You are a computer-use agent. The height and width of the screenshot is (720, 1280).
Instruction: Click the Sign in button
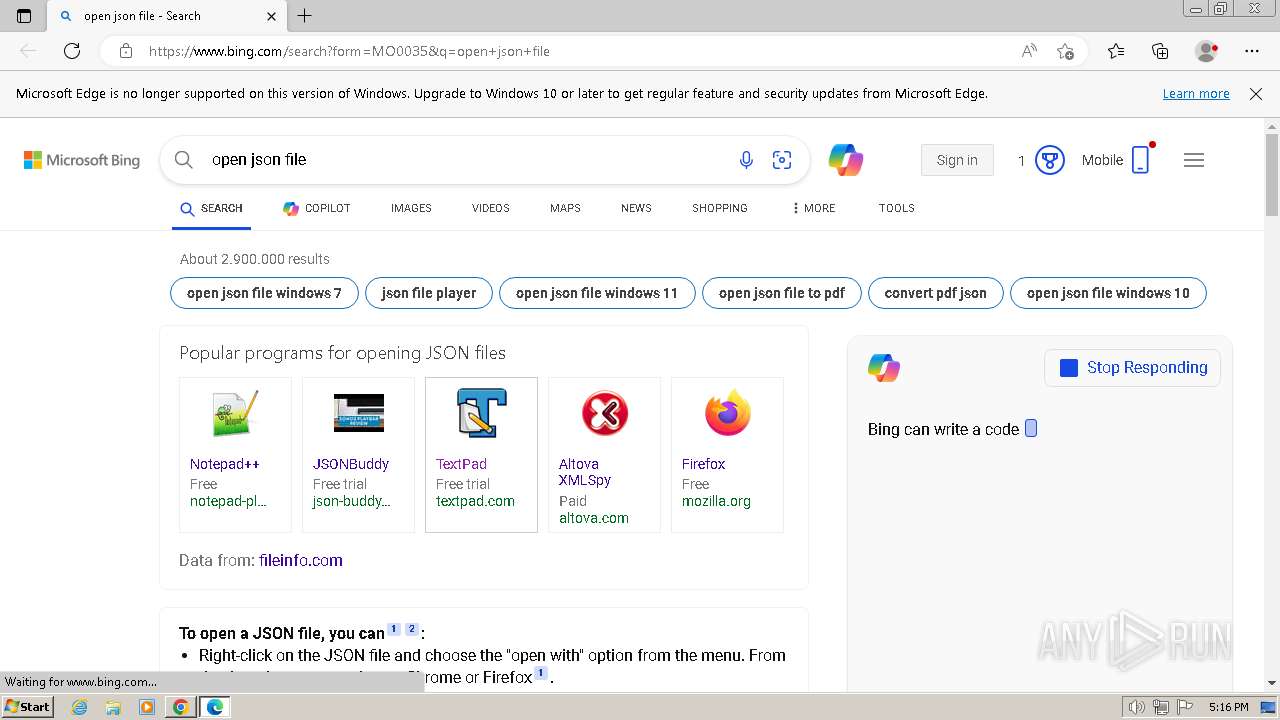click(957, 160)
